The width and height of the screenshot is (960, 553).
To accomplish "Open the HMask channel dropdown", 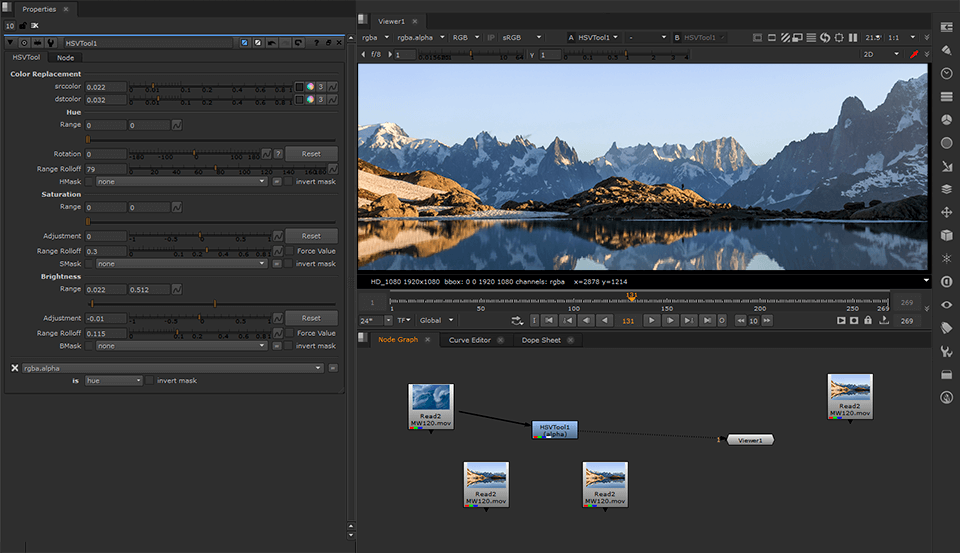I will 181,182.
